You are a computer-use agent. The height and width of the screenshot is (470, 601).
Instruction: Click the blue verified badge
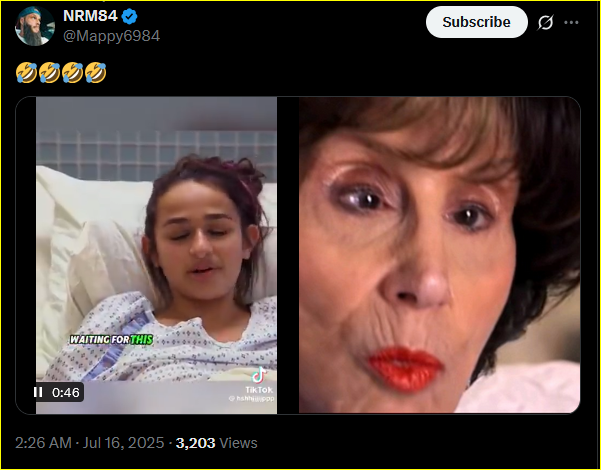pos(129,16)
